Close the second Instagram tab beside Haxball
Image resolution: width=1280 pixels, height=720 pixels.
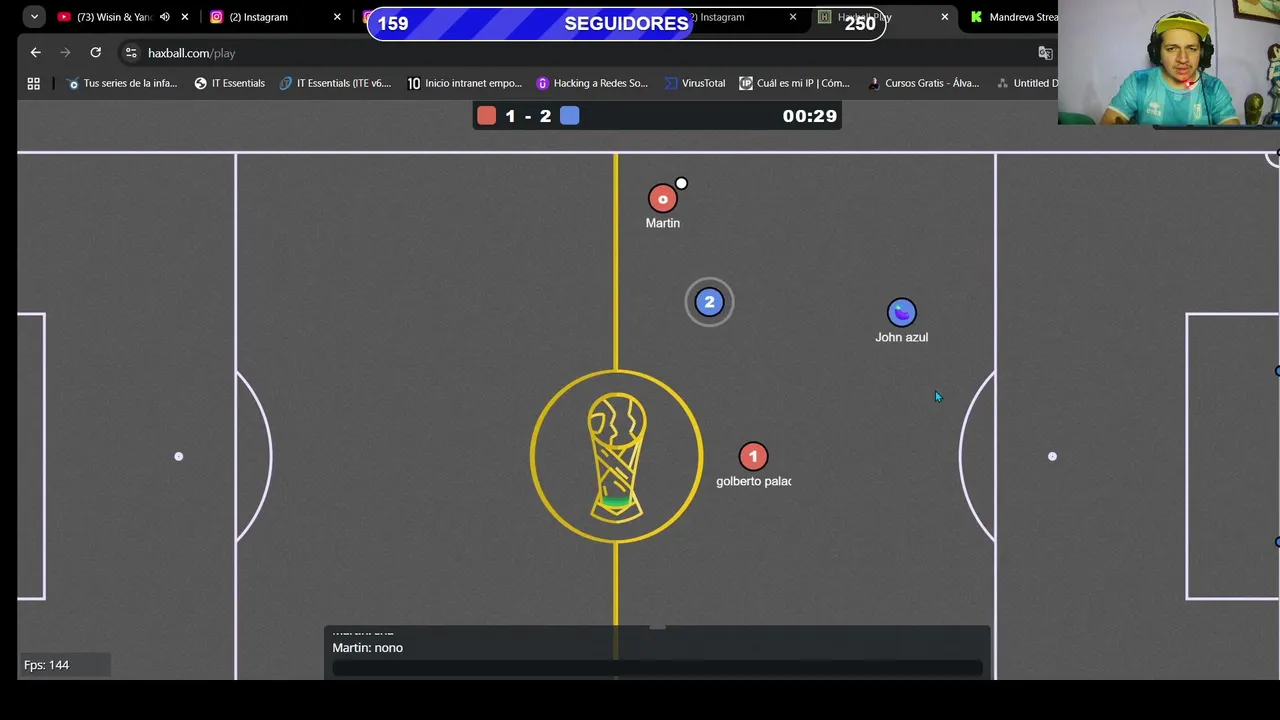tap(793, 17)
